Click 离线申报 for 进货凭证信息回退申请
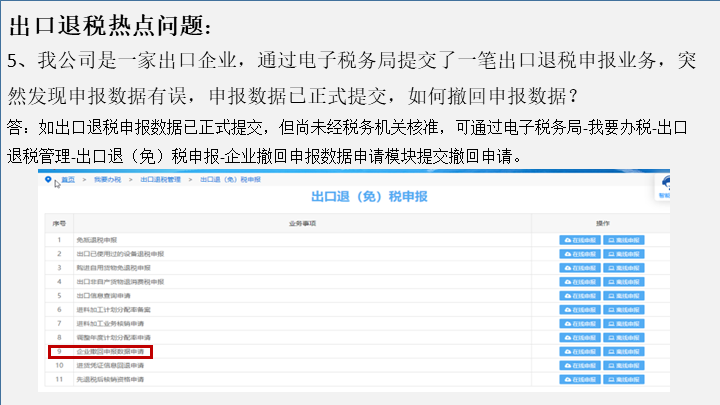The height and width of the screenshot is (405, 720). (x=624, y=366)
